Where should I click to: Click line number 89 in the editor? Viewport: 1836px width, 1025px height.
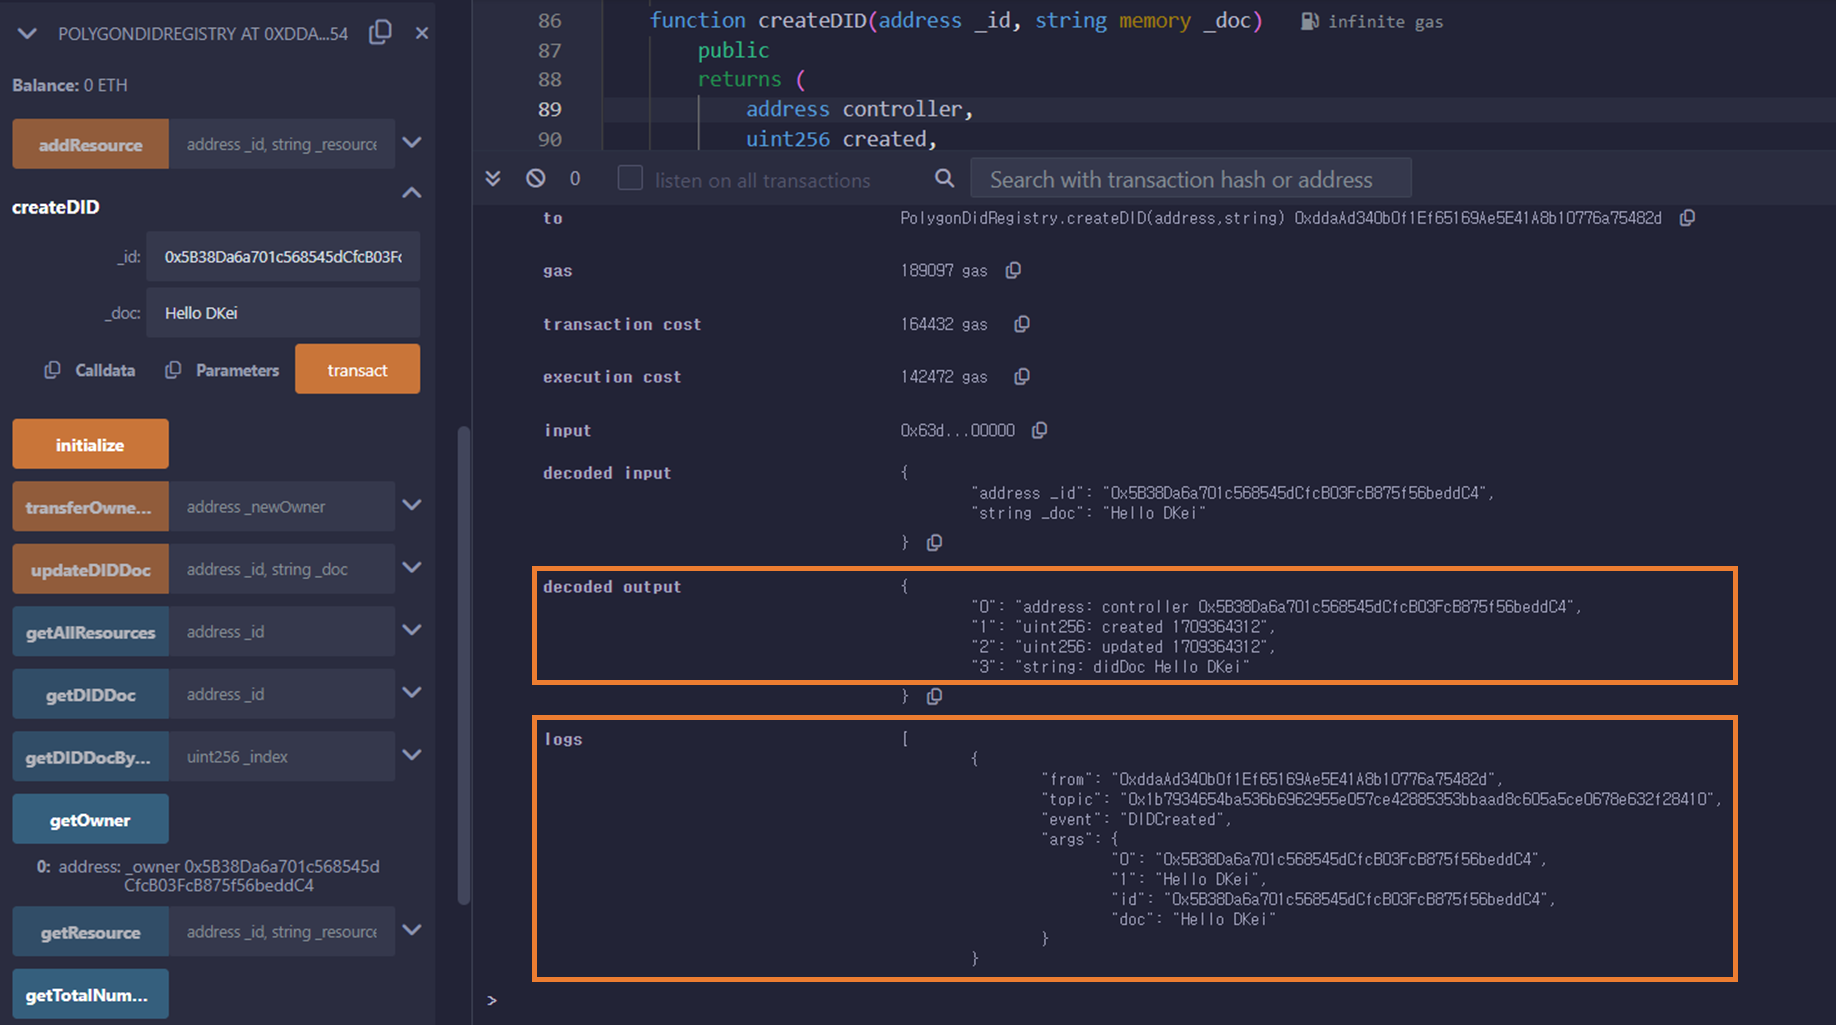pyautogui.click(x=550, y=109)
